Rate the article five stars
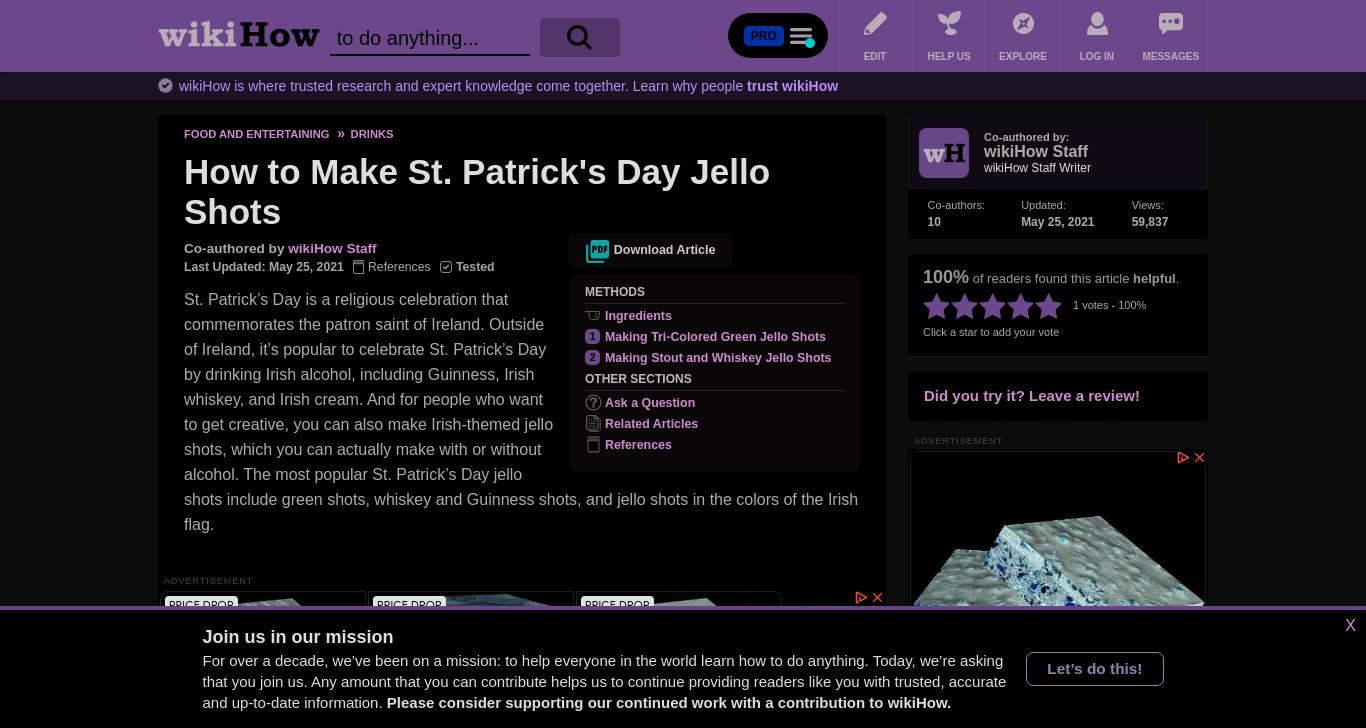This screenshot has height=728, width=1366. click(1048, 306)
